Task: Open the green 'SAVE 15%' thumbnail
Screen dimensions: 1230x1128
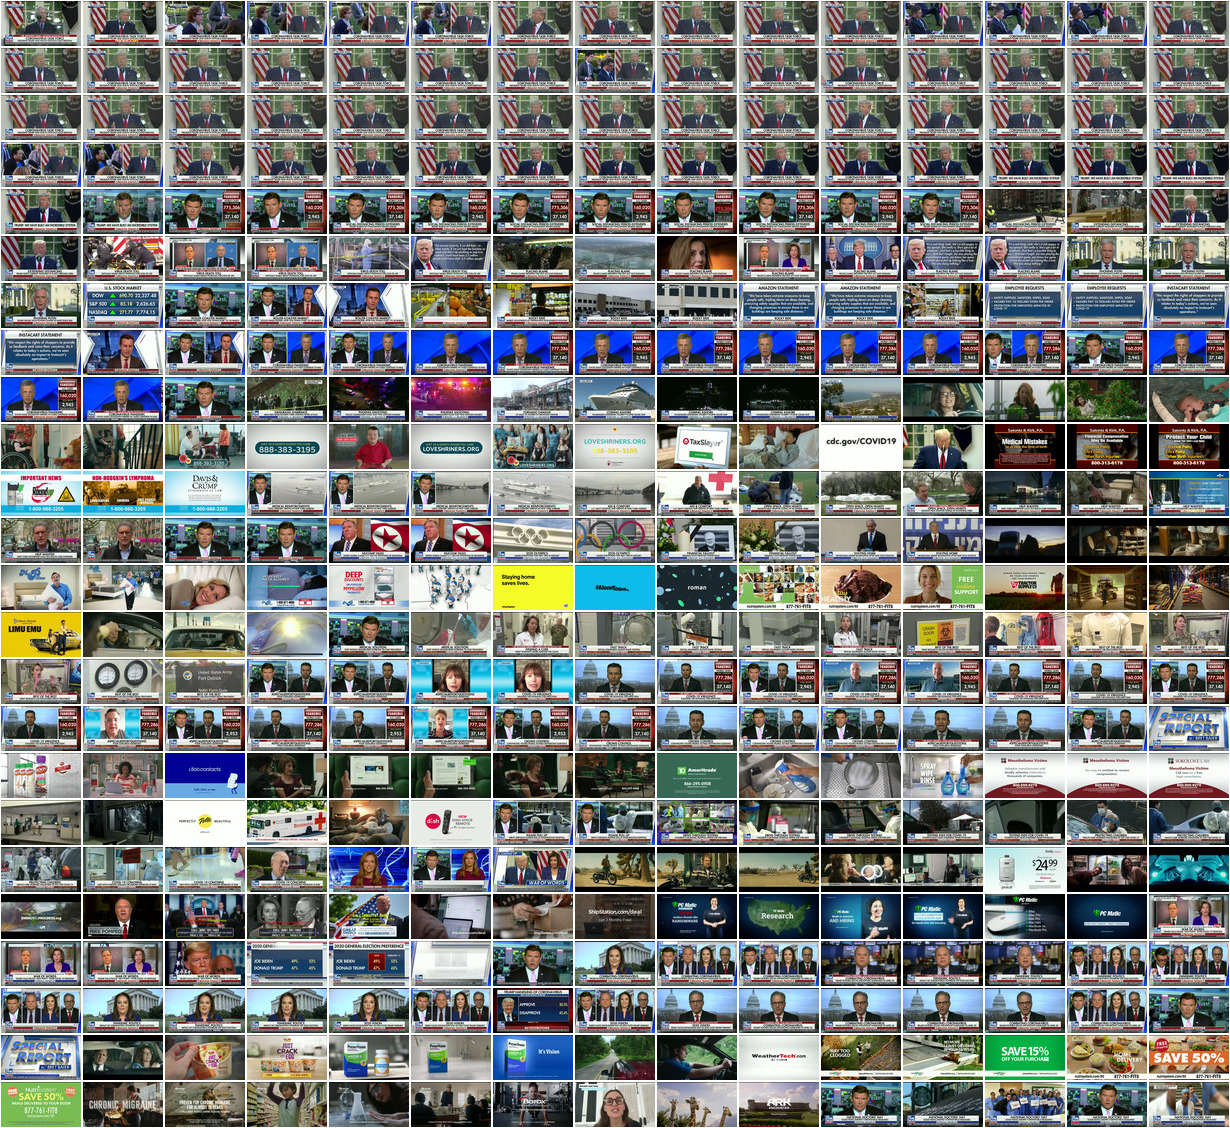Action: pos(1024,1057)
